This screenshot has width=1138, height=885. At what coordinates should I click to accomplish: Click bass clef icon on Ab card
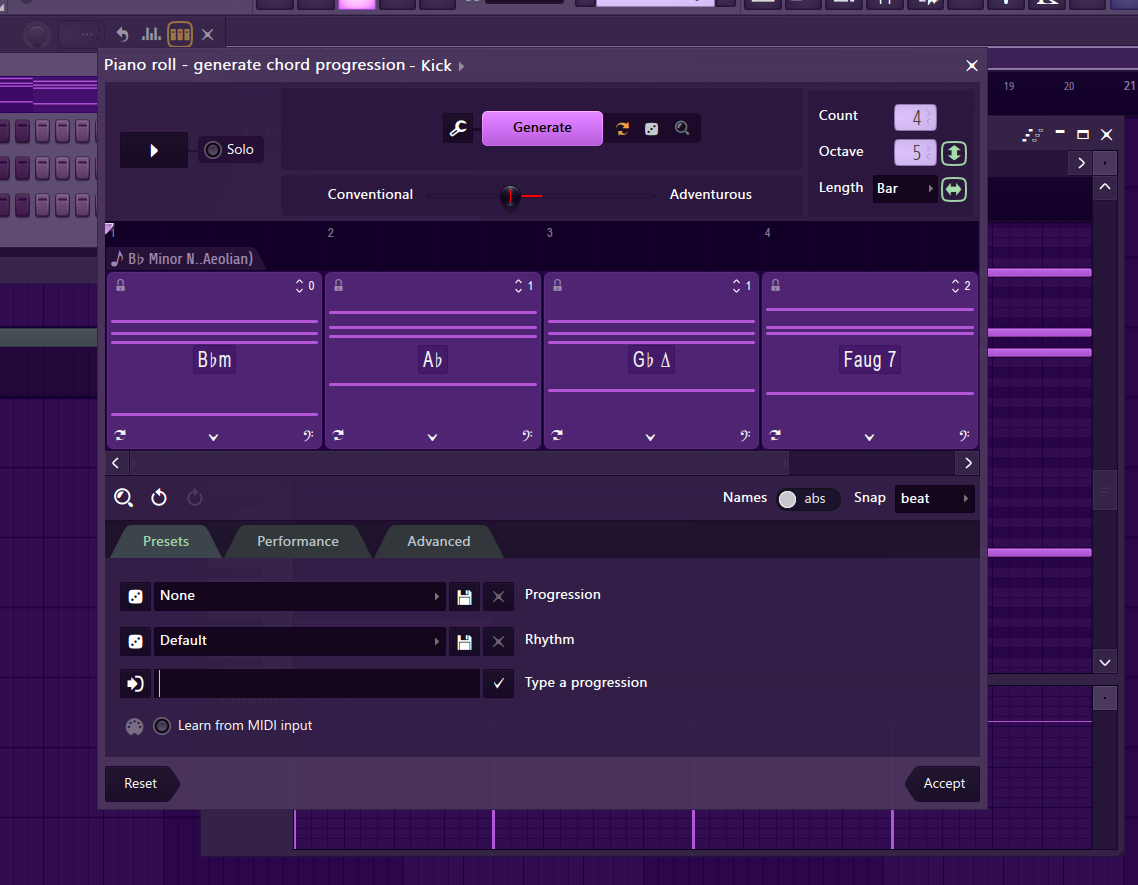(527, 436)
